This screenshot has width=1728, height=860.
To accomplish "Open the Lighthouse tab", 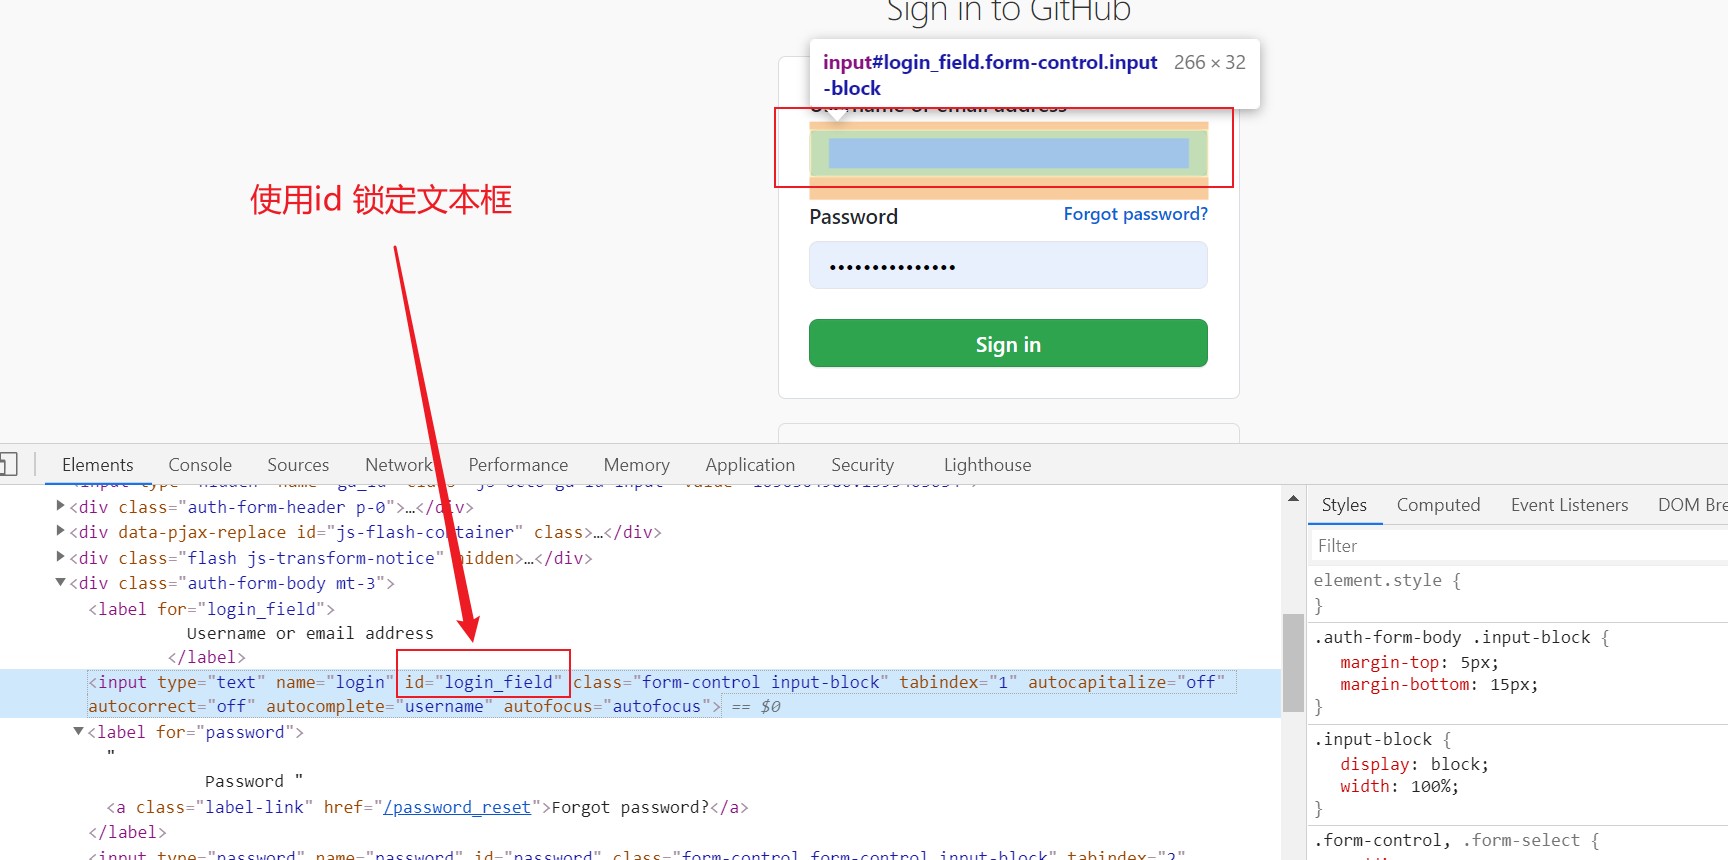I will click(987, 465).
